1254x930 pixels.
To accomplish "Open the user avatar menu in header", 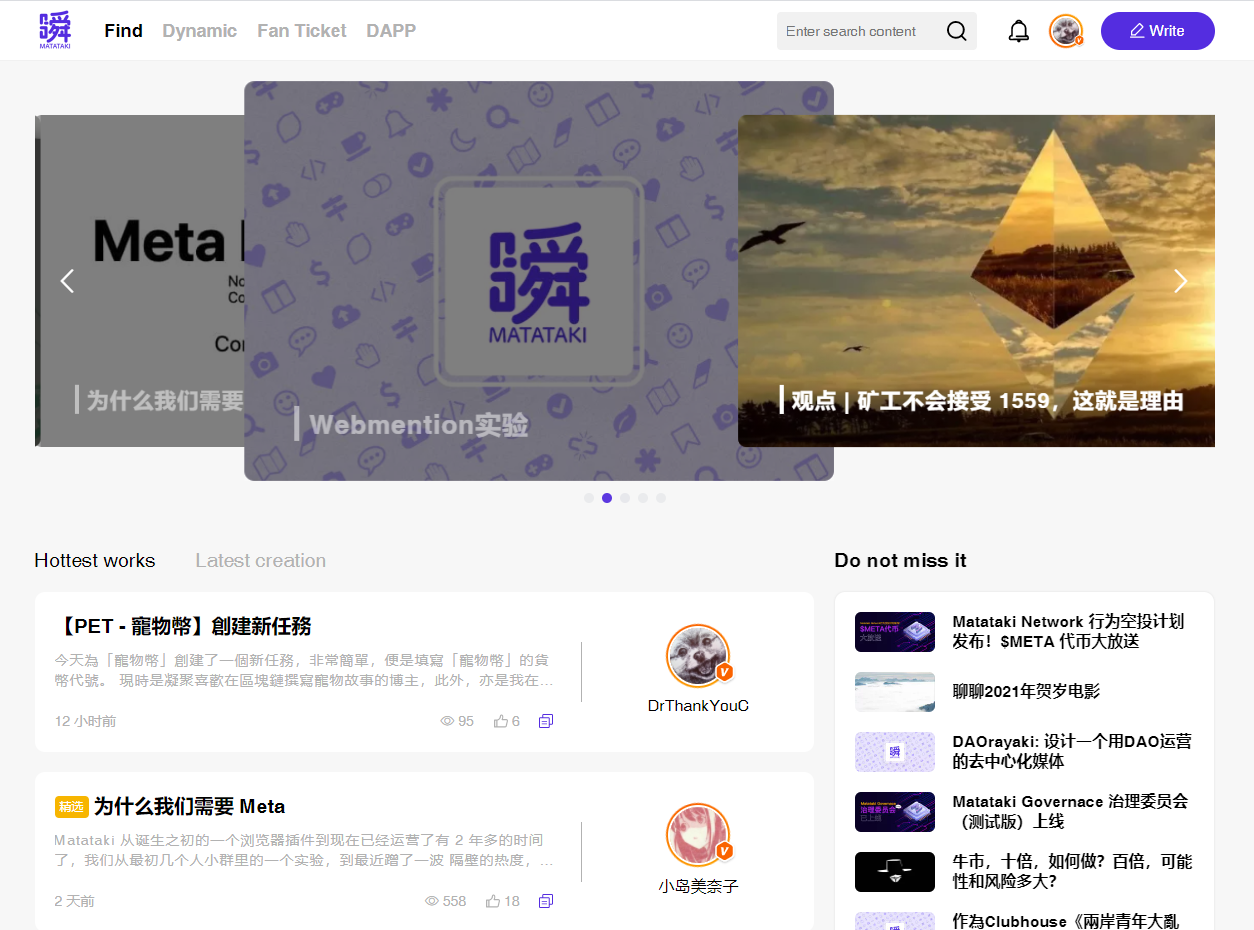I will click(x=1066, y=31).
